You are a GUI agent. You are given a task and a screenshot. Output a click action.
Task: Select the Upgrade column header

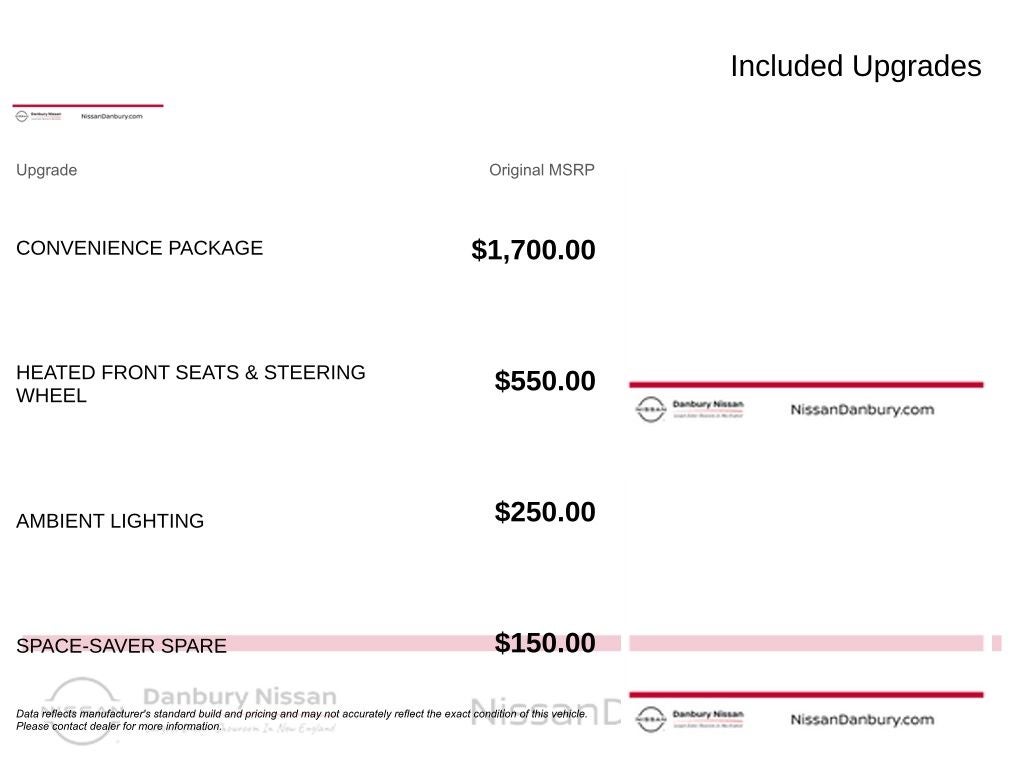tap(46, 170)
